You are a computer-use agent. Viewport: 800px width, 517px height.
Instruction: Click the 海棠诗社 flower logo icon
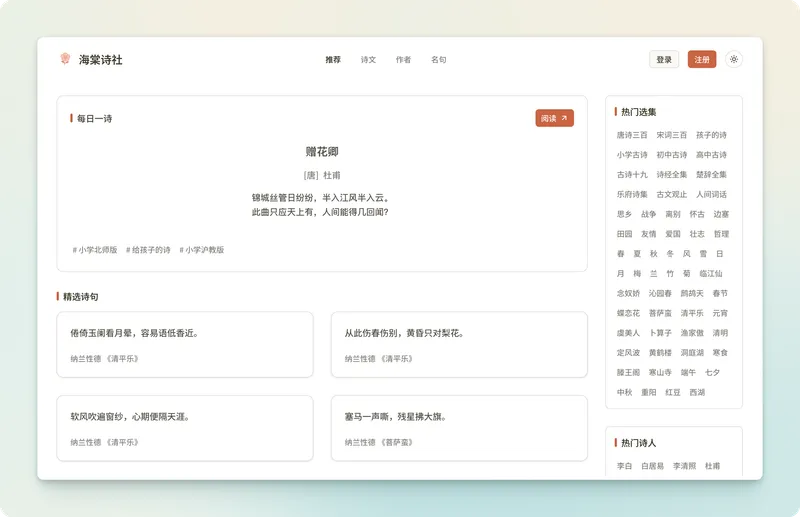65,59
